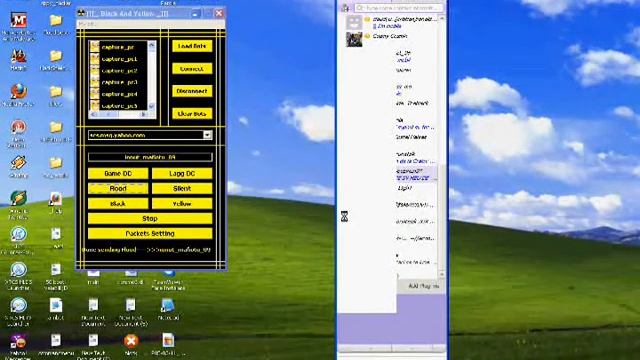The width and height of the screenshot is (640, 360).
Task: Select capture_ps3 in the bot list
Action: [x=119, y=82]
